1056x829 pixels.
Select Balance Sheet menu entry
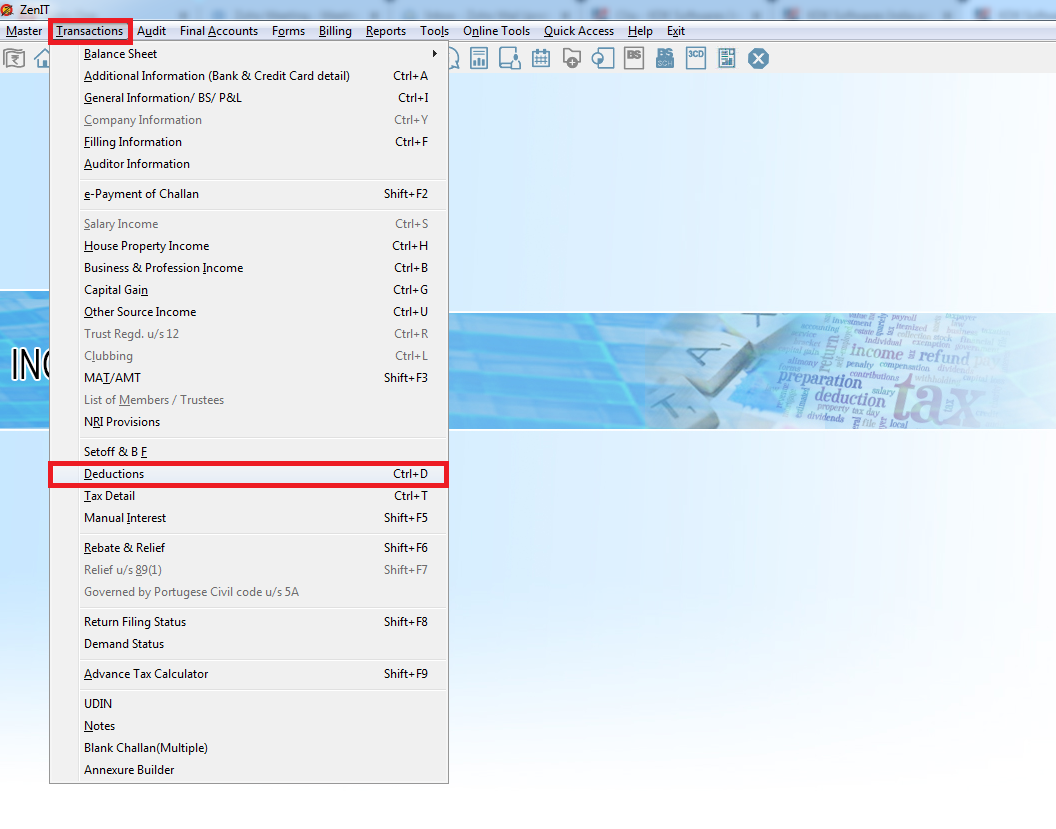(x=249, y=54)
